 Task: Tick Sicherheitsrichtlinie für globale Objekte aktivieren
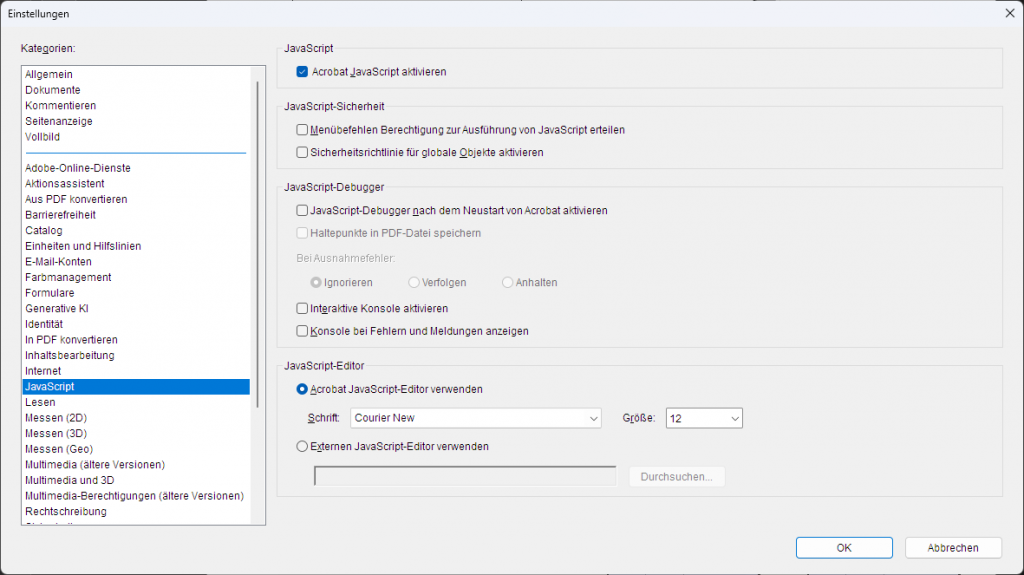(302, 152)
